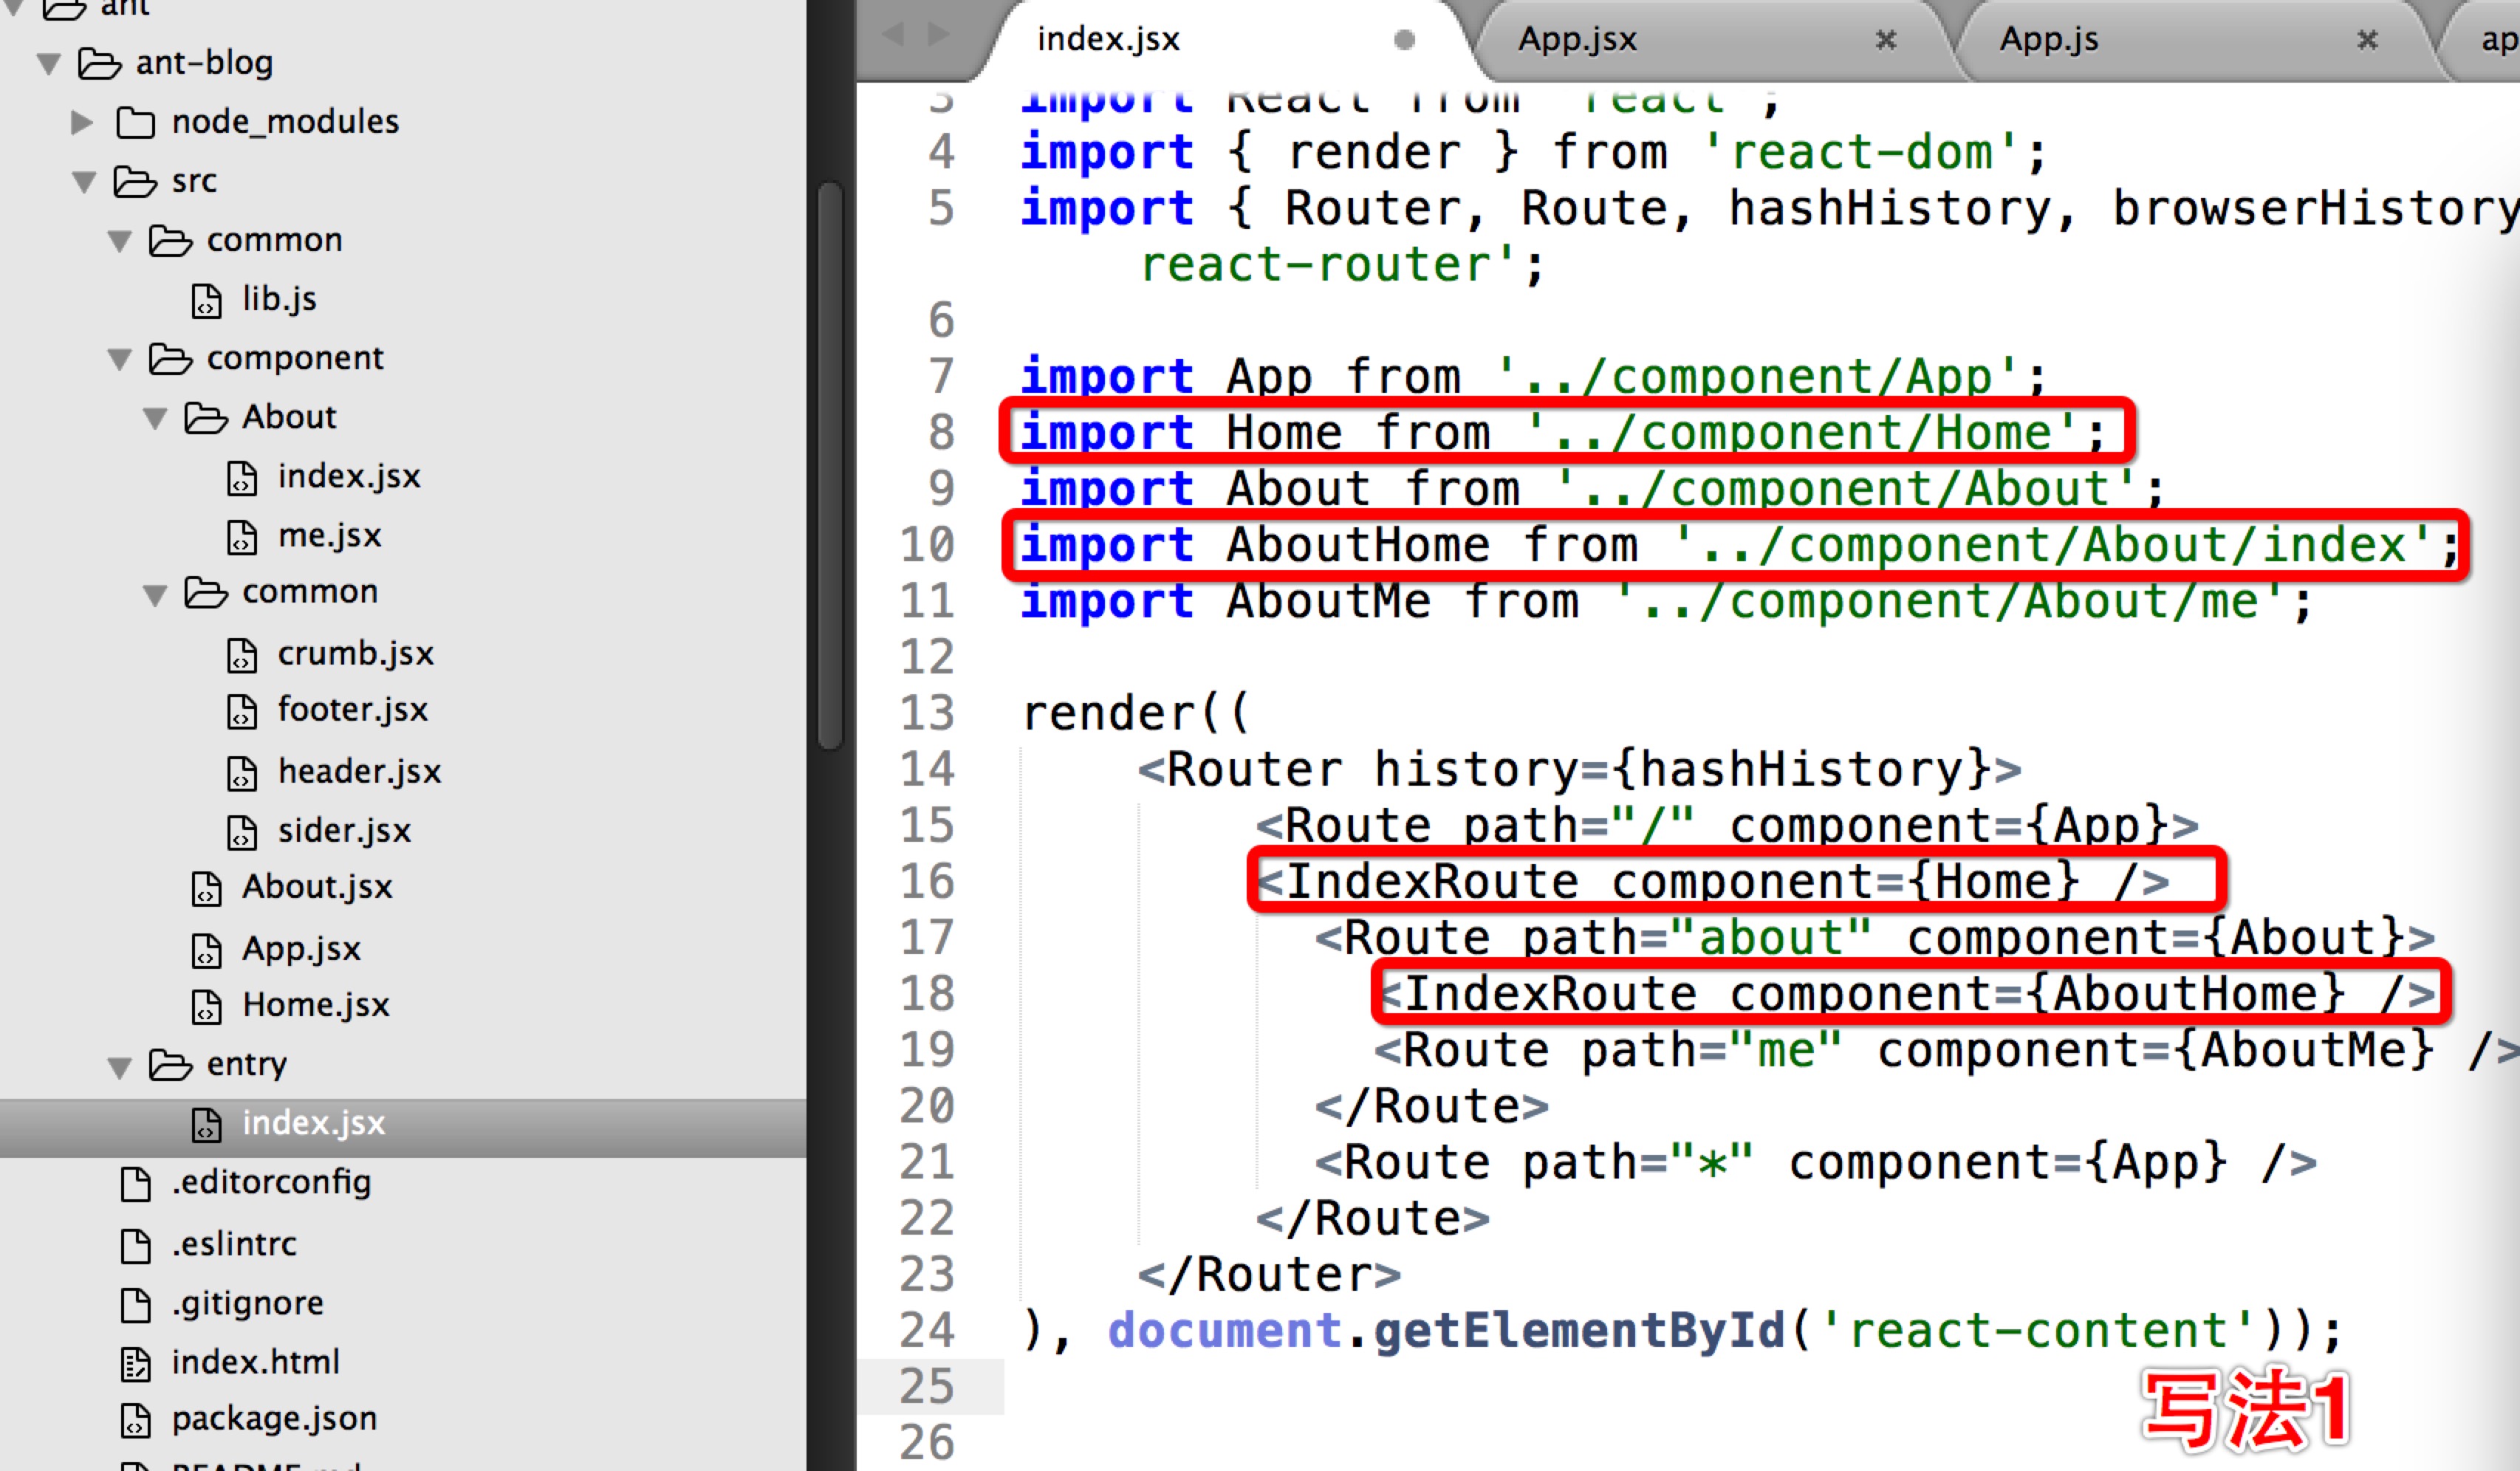Click the lib.js file icon
This screenshot has height=1471, width=2520.
tap(206, 300)
